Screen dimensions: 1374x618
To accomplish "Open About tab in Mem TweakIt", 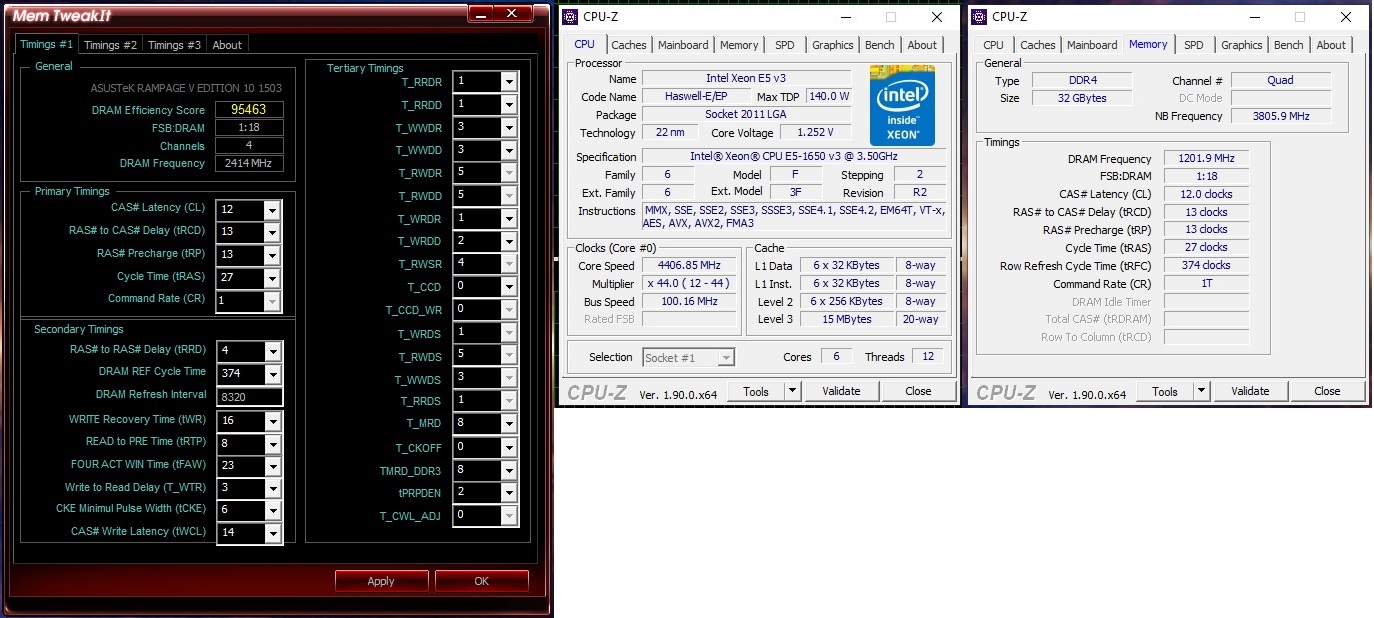I will 227,45.
